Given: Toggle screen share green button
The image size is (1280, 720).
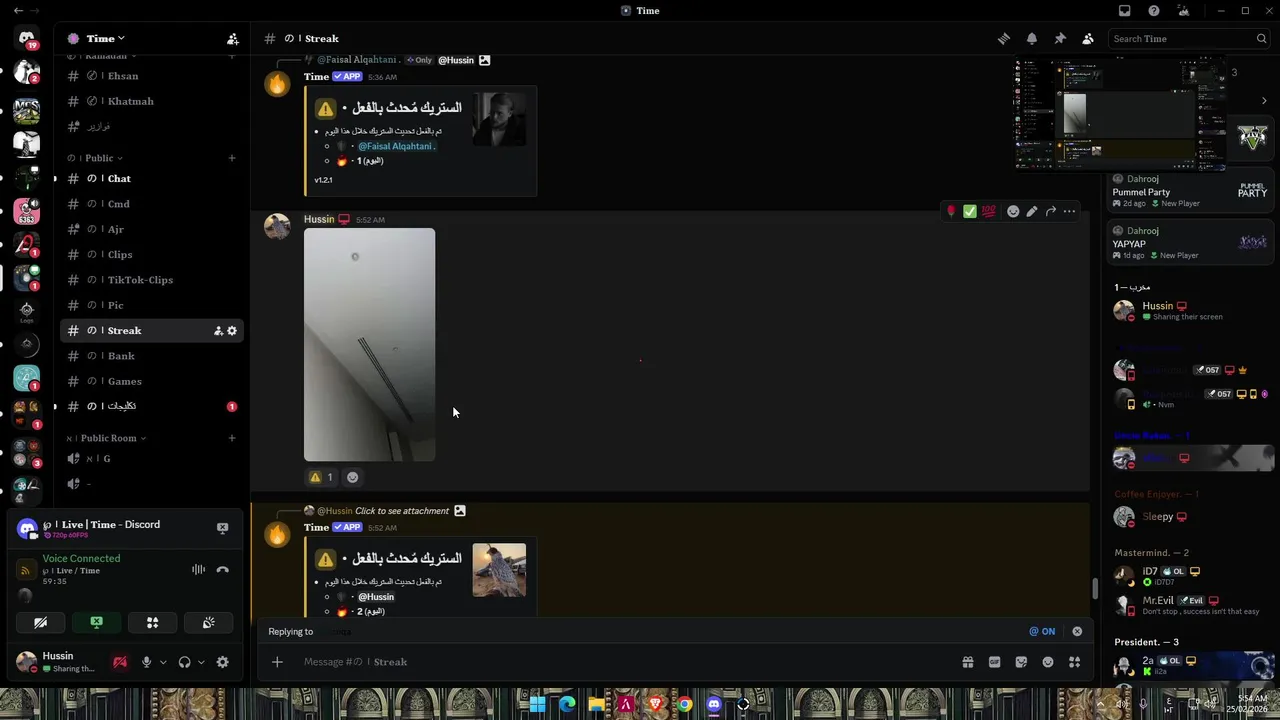Looking at the screenshot, I should pos(96,622).
